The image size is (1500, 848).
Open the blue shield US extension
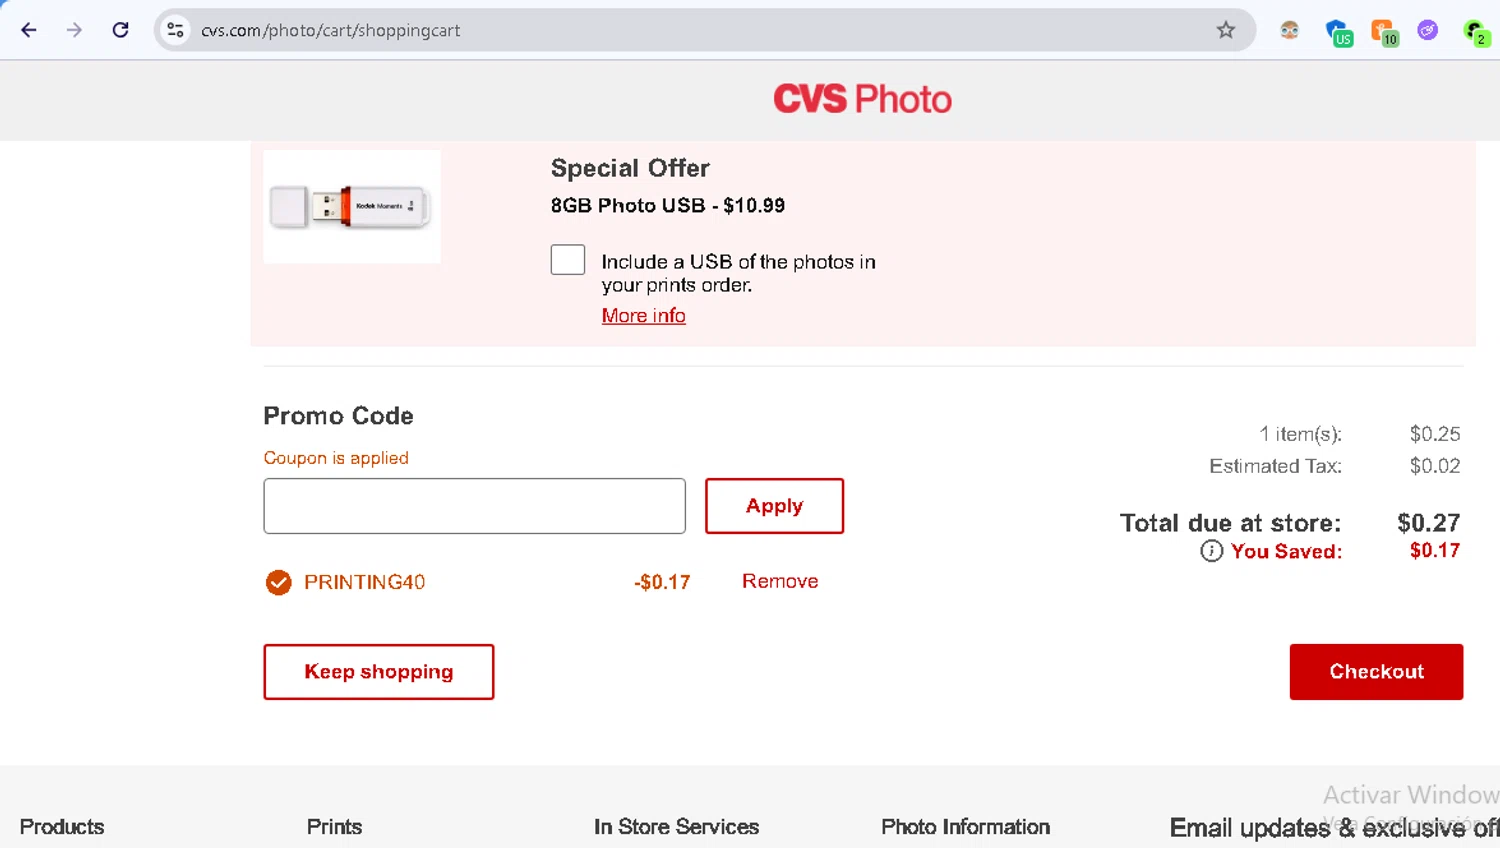pos(1337,32)
